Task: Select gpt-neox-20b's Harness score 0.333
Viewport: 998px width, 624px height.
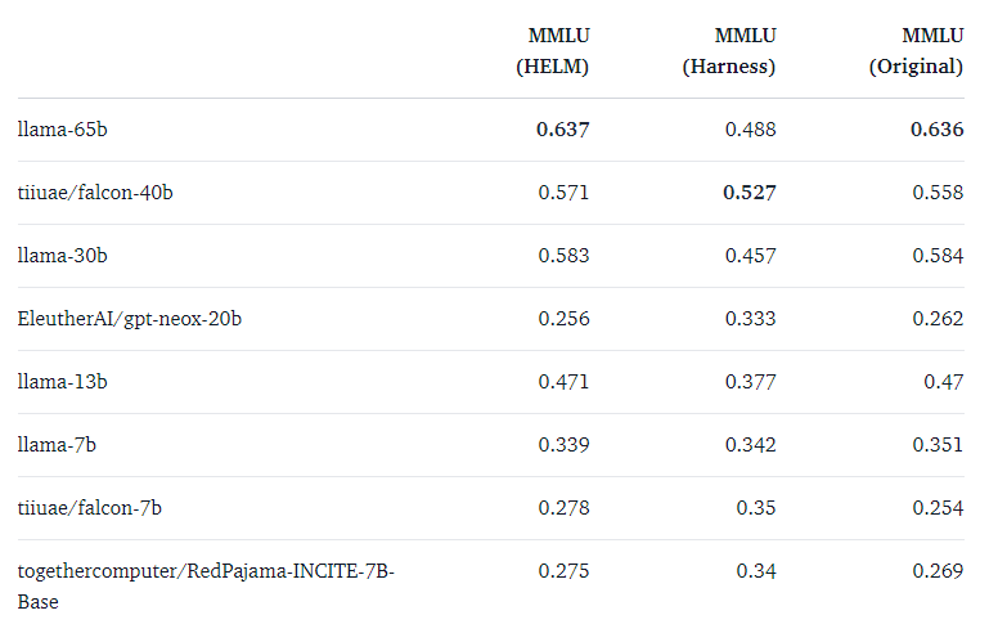Action: click(750, 319)
